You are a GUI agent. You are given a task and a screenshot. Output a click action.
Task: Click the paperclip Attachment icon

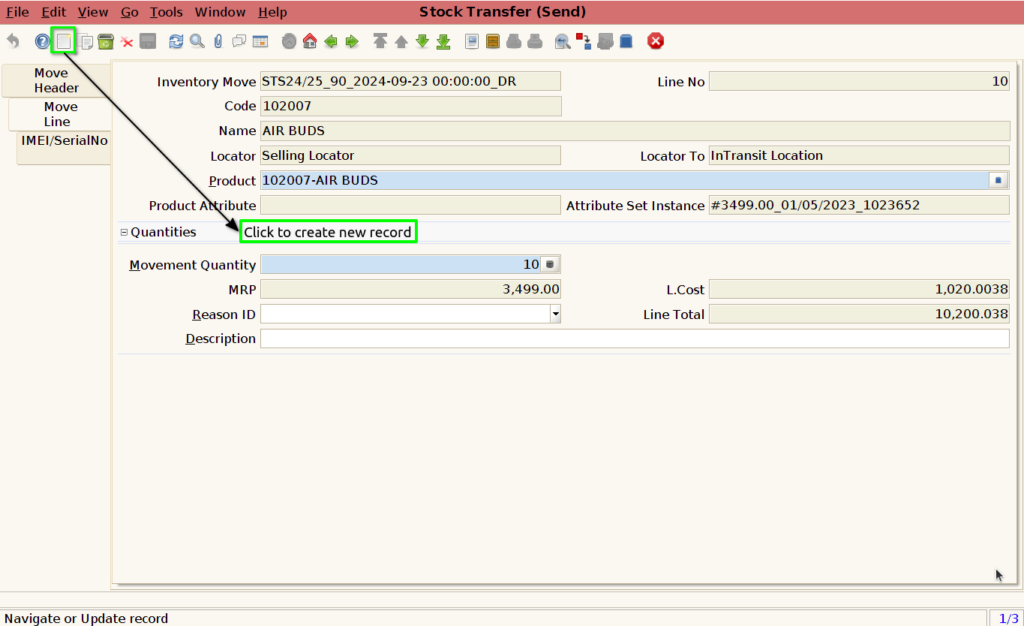218,41
